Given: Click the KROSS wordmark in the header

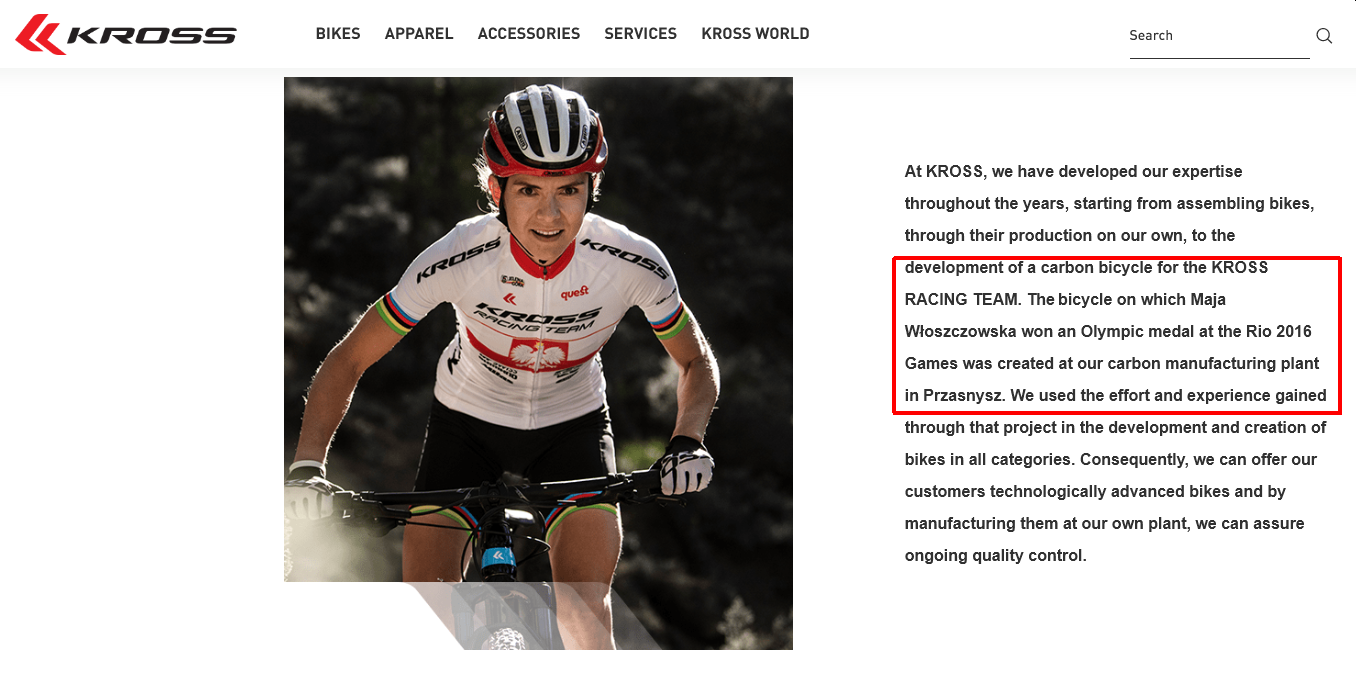Looking at the screenshot, I should tap(151, 35).
